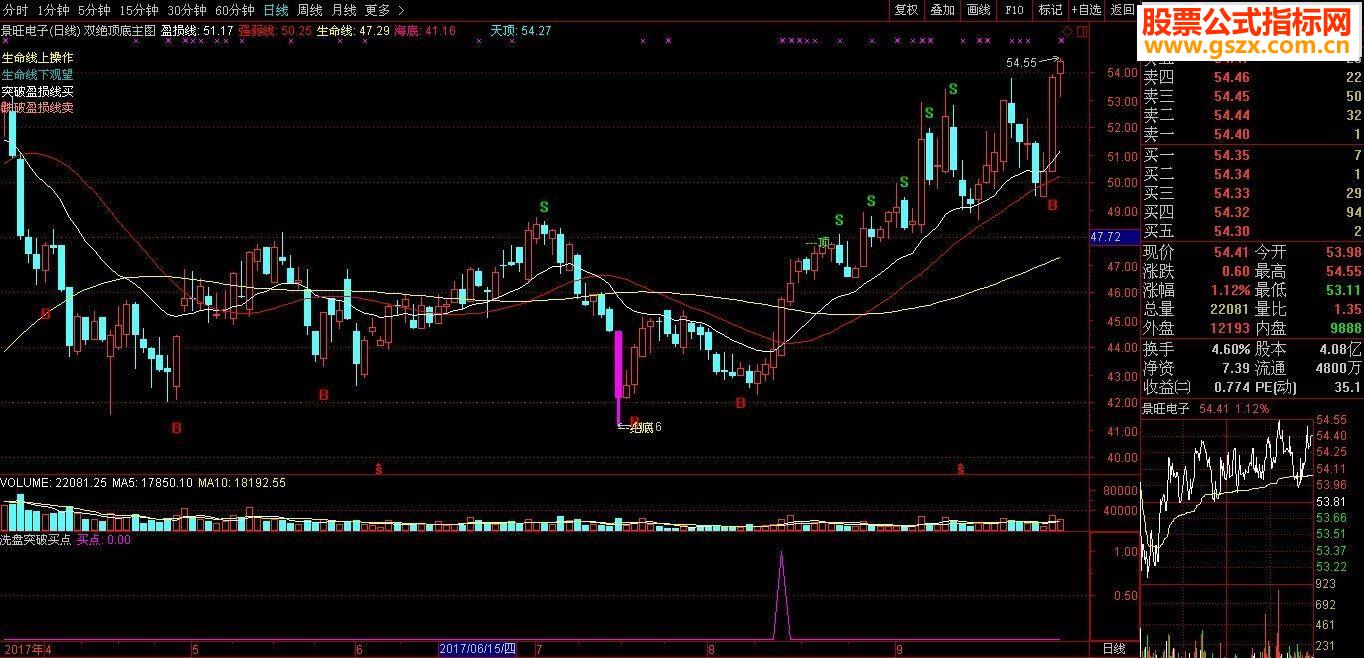Click the § info marker near June

(378, 468)
